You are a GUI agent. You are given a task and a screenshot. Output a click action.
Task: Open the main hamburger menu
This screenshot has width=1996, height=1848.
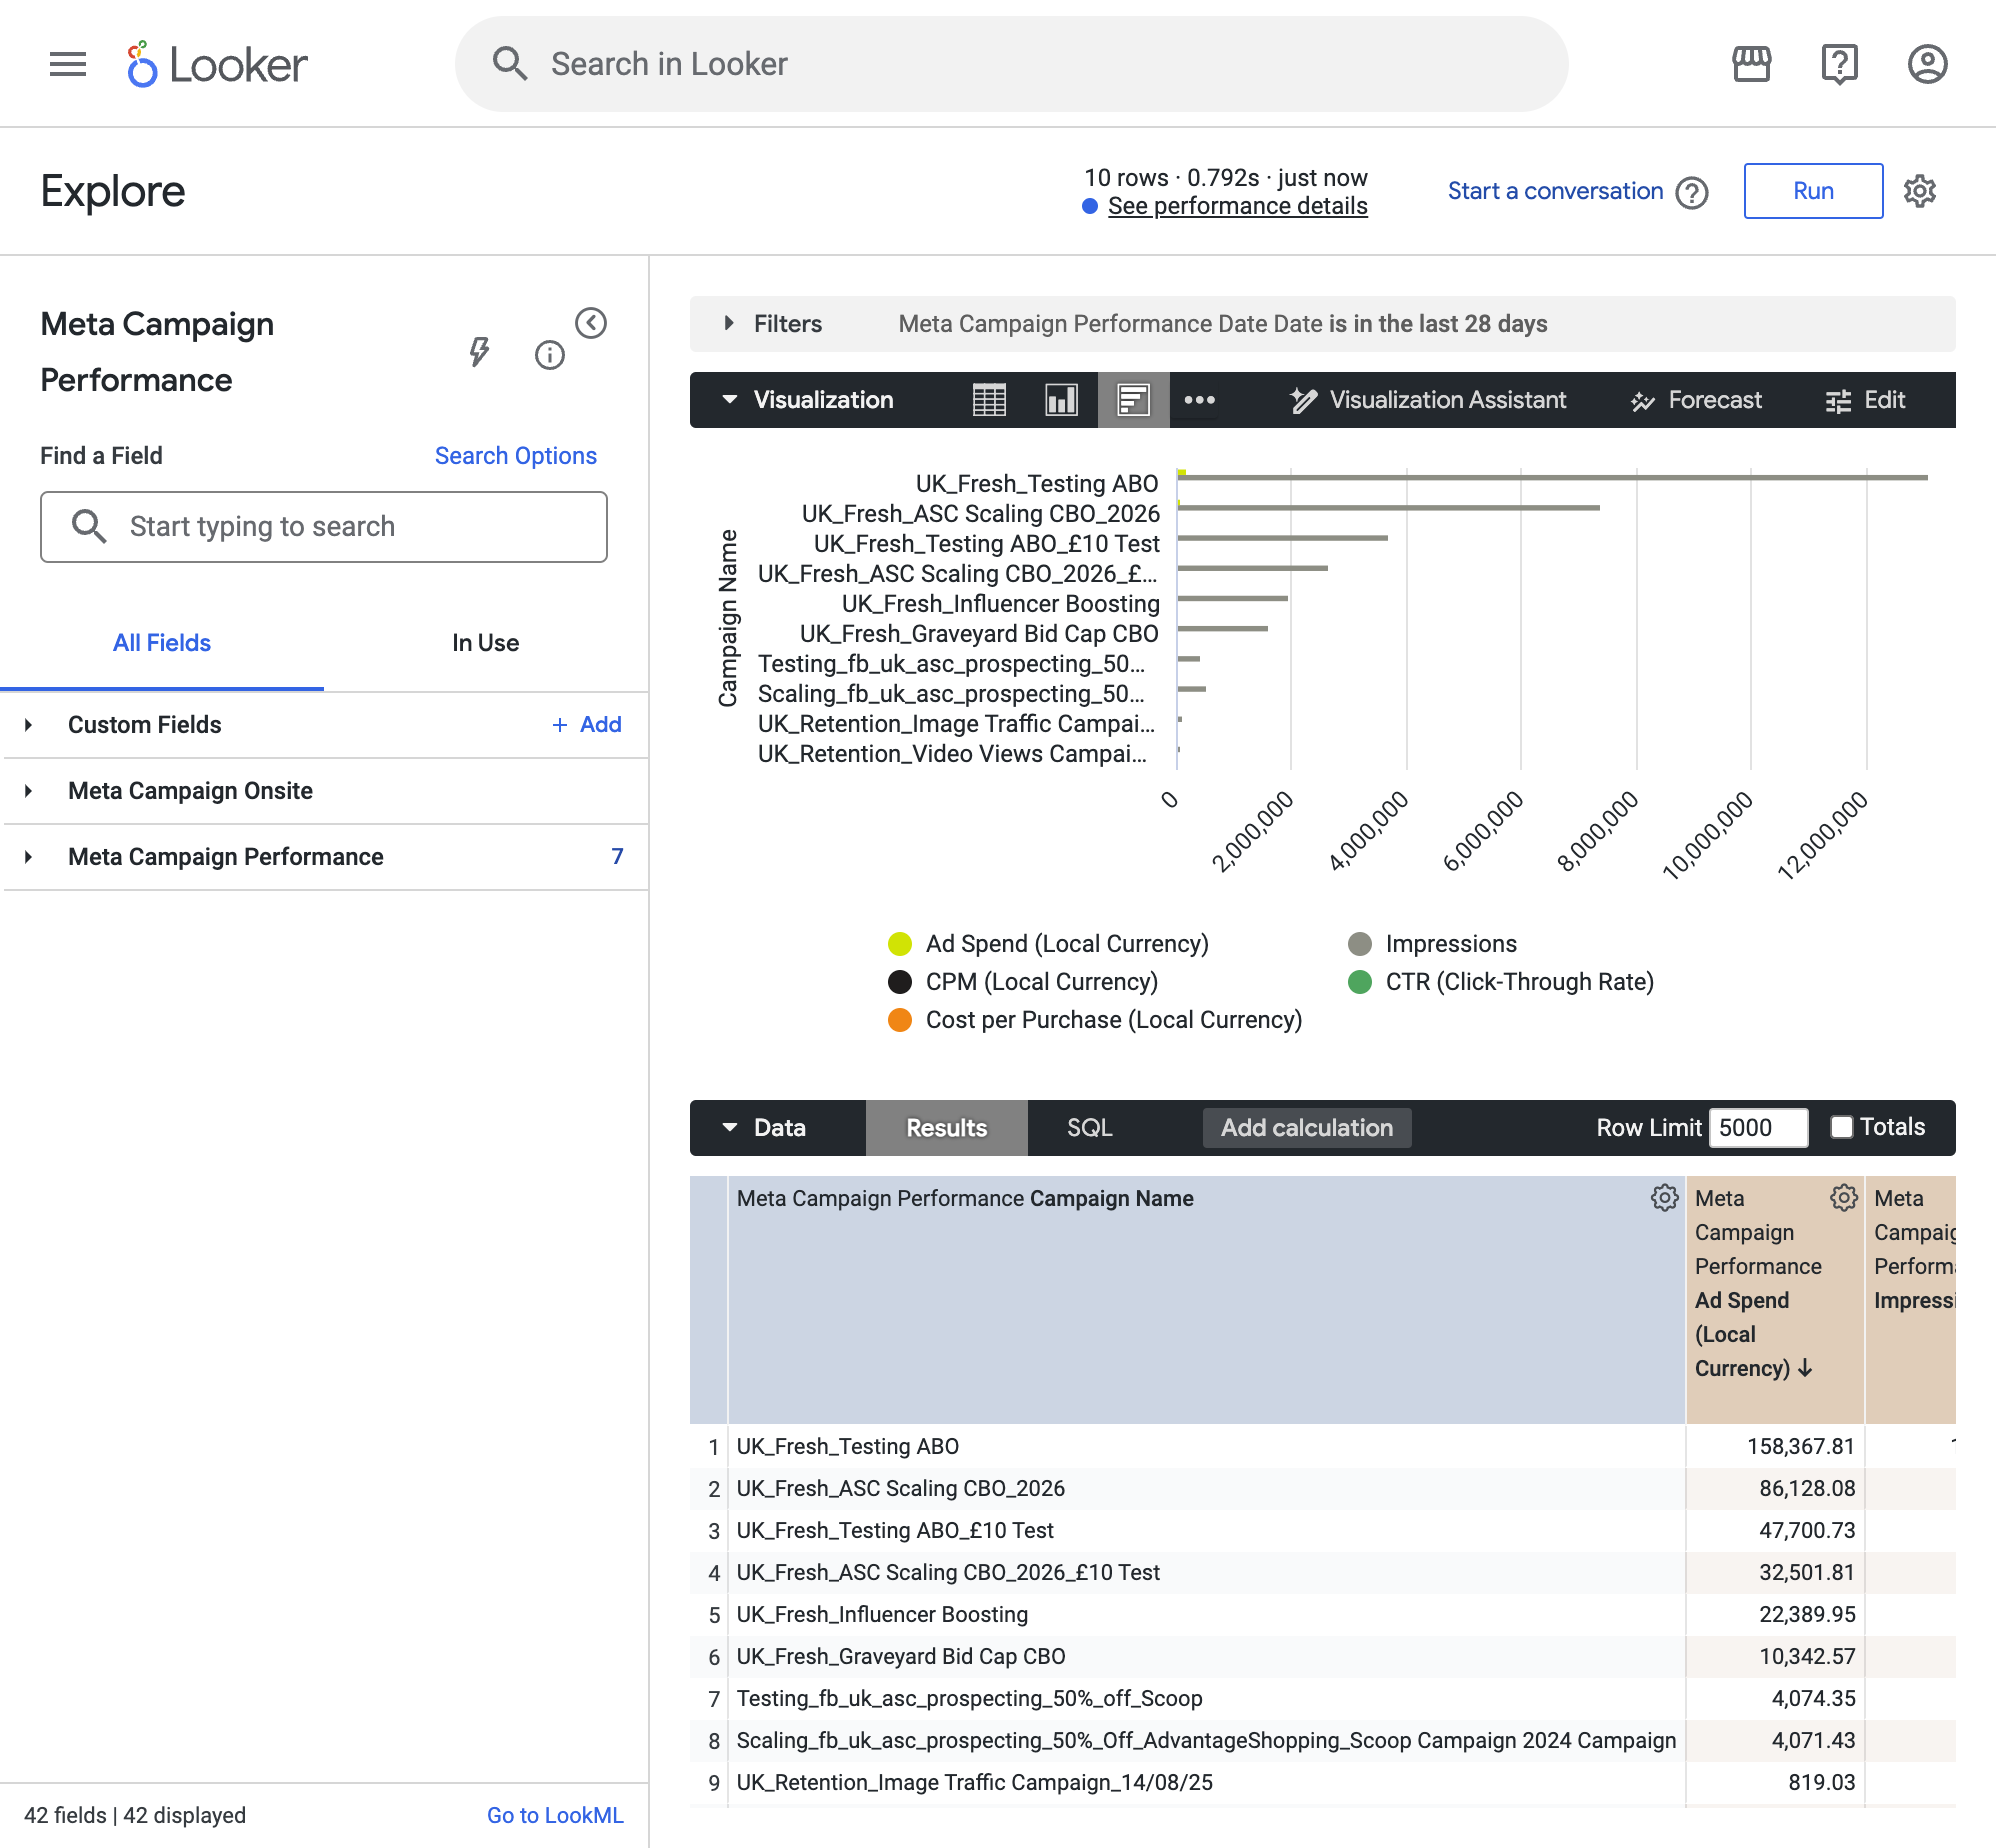(x=68, y=65)
